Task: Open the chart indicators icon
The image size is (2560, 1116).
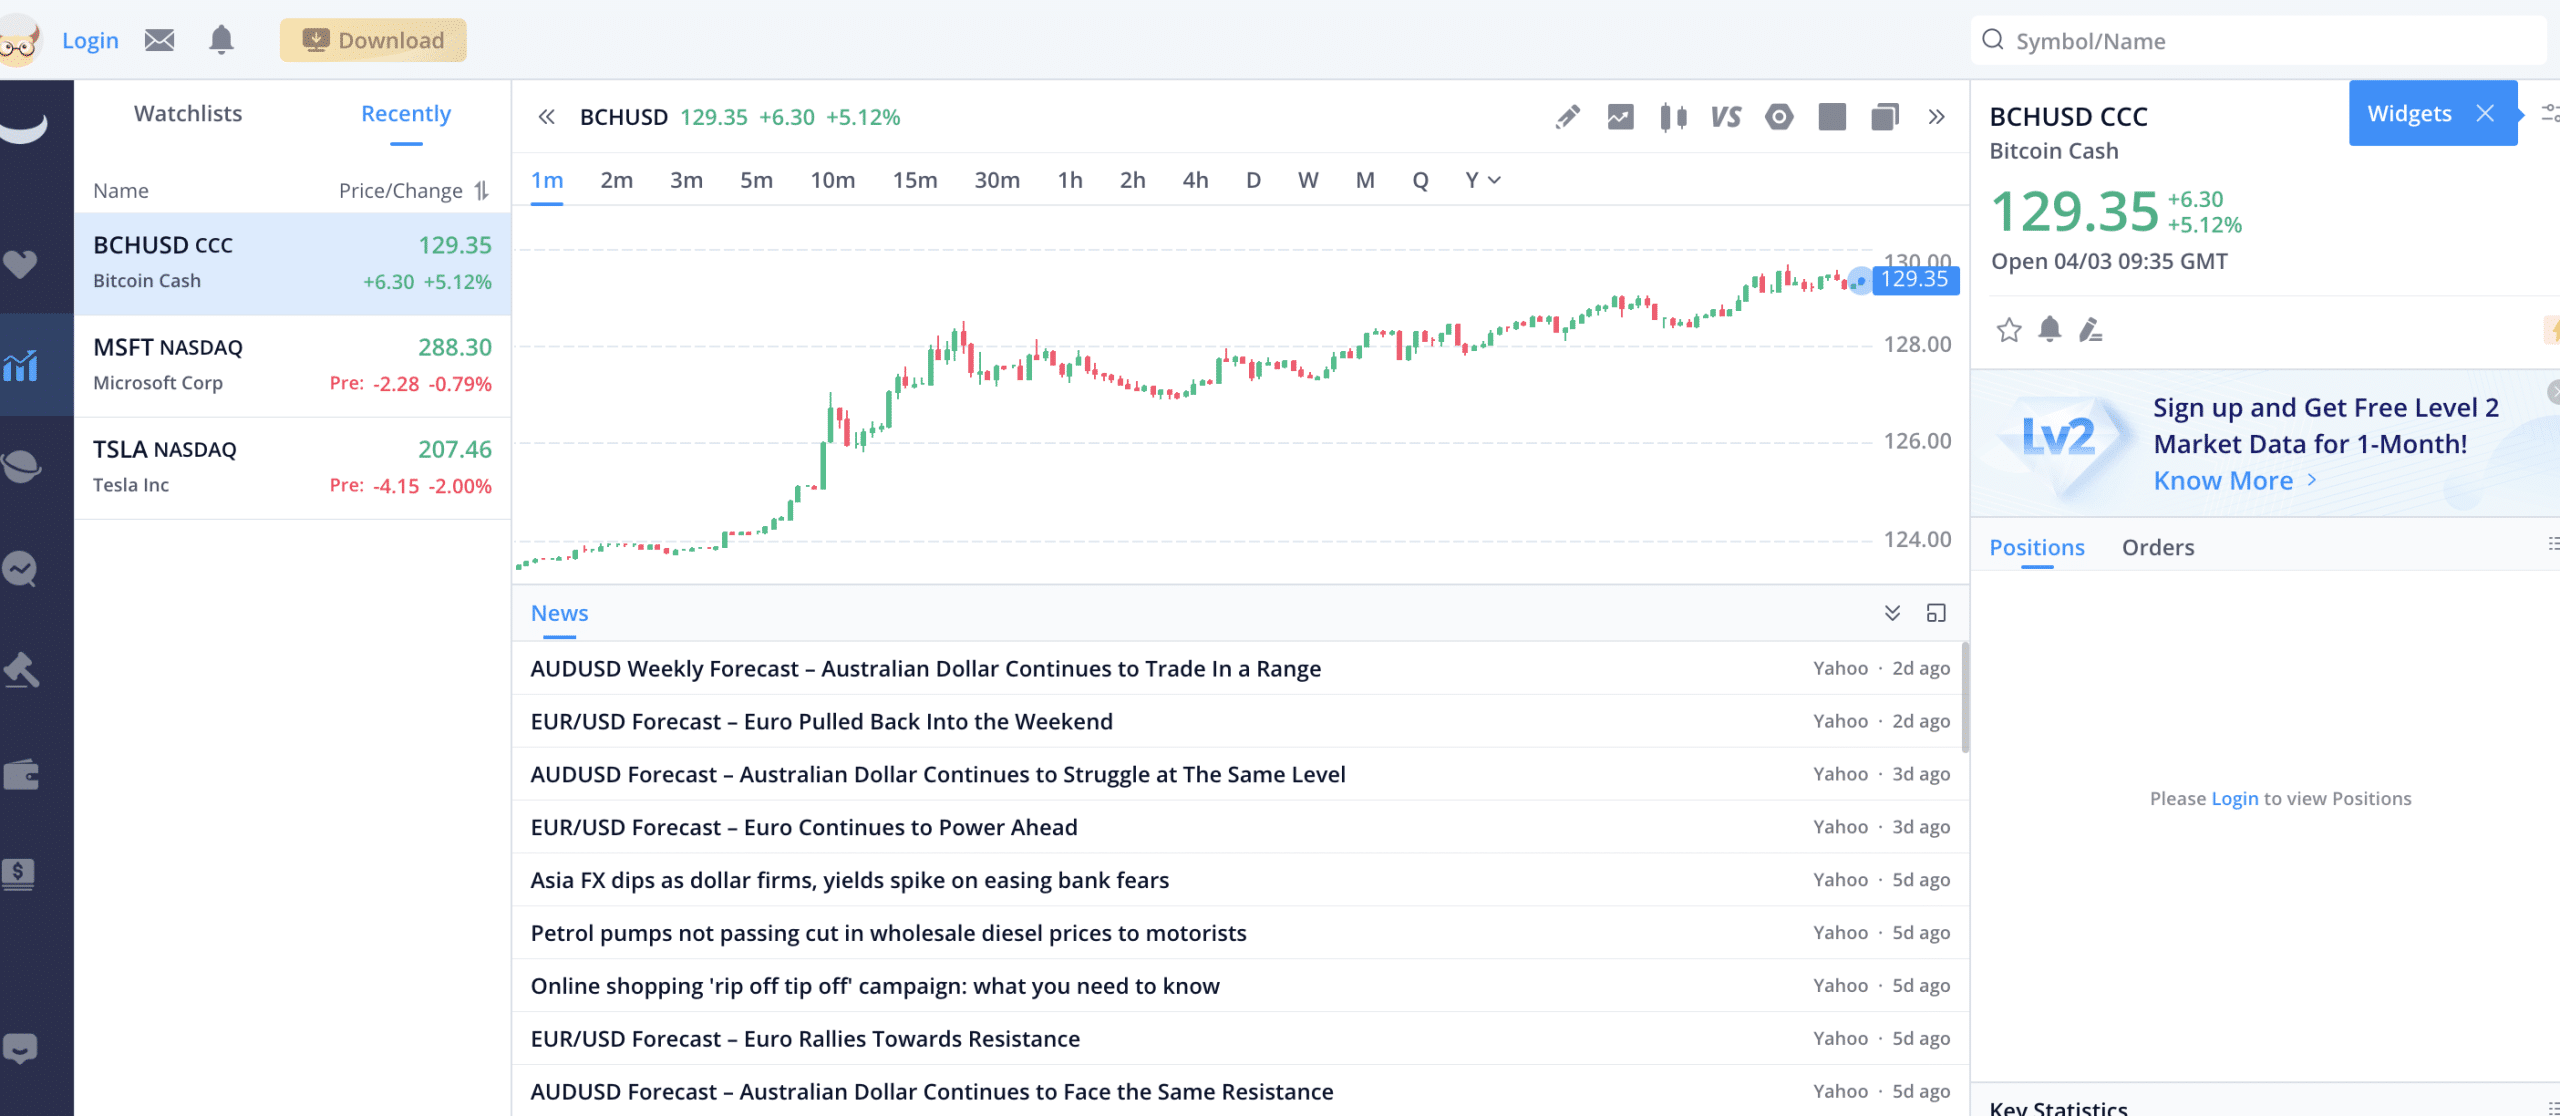Action: point(1620,117)
